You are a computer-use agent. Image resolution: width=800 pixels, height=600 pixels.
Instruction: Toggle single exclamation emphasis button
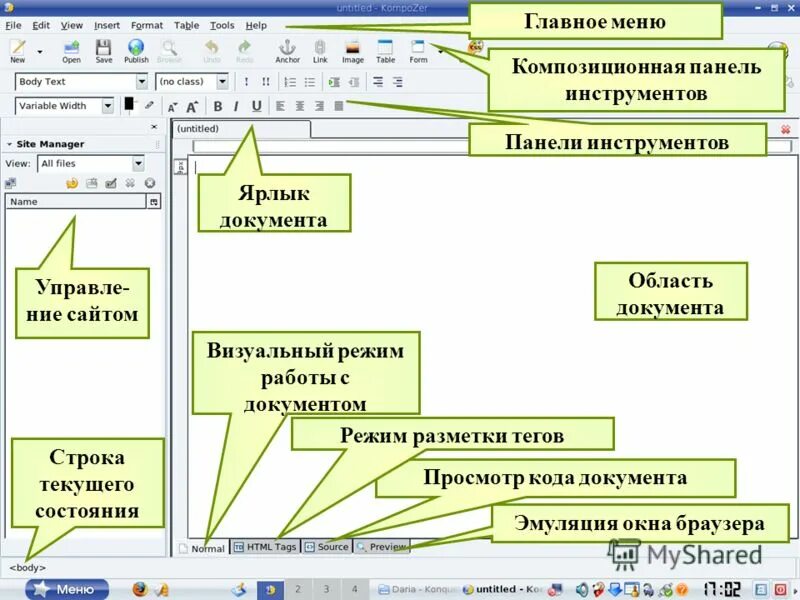pos(246,82)
